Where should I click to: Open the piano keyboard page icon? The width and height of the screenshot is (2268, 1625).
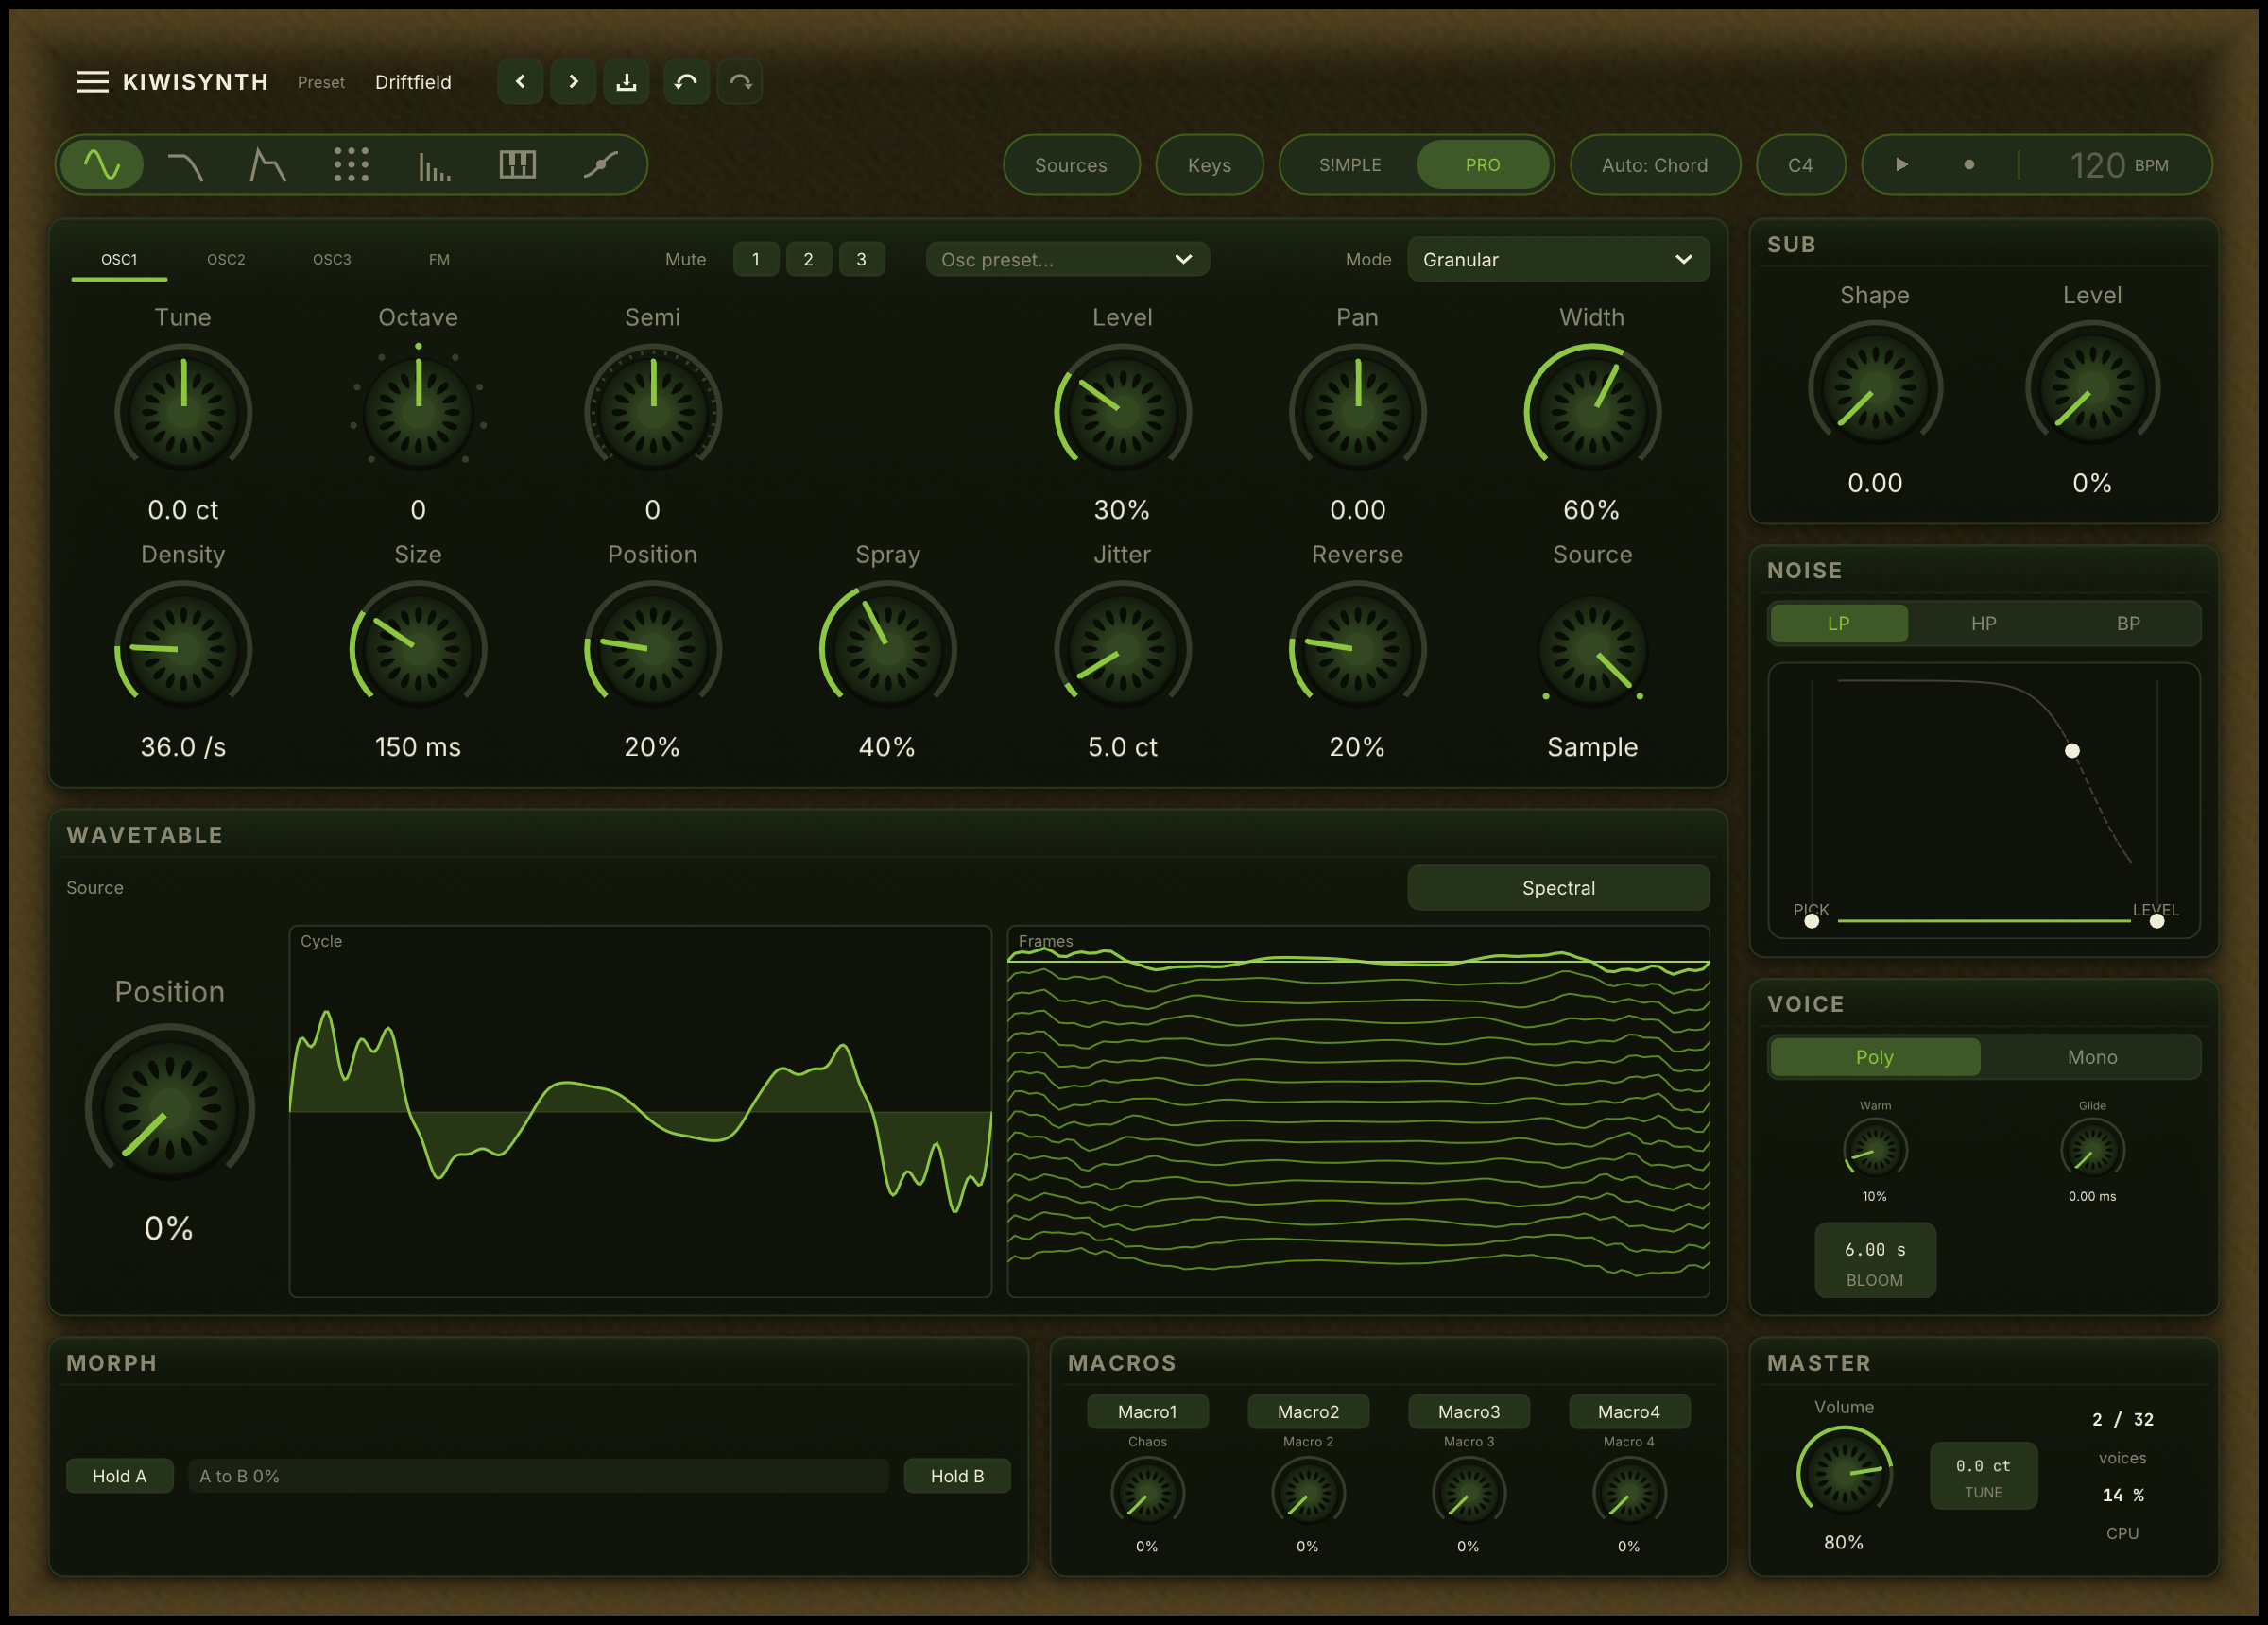[517, 165]
